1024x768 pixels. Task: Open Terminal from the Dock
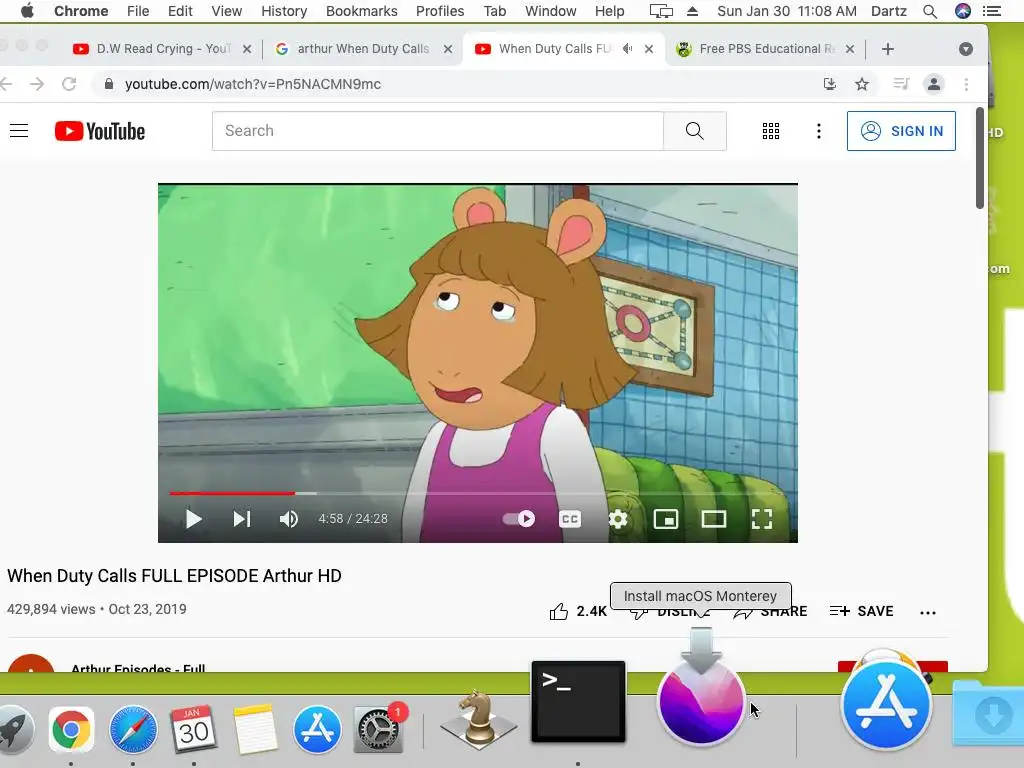(578, 702)
